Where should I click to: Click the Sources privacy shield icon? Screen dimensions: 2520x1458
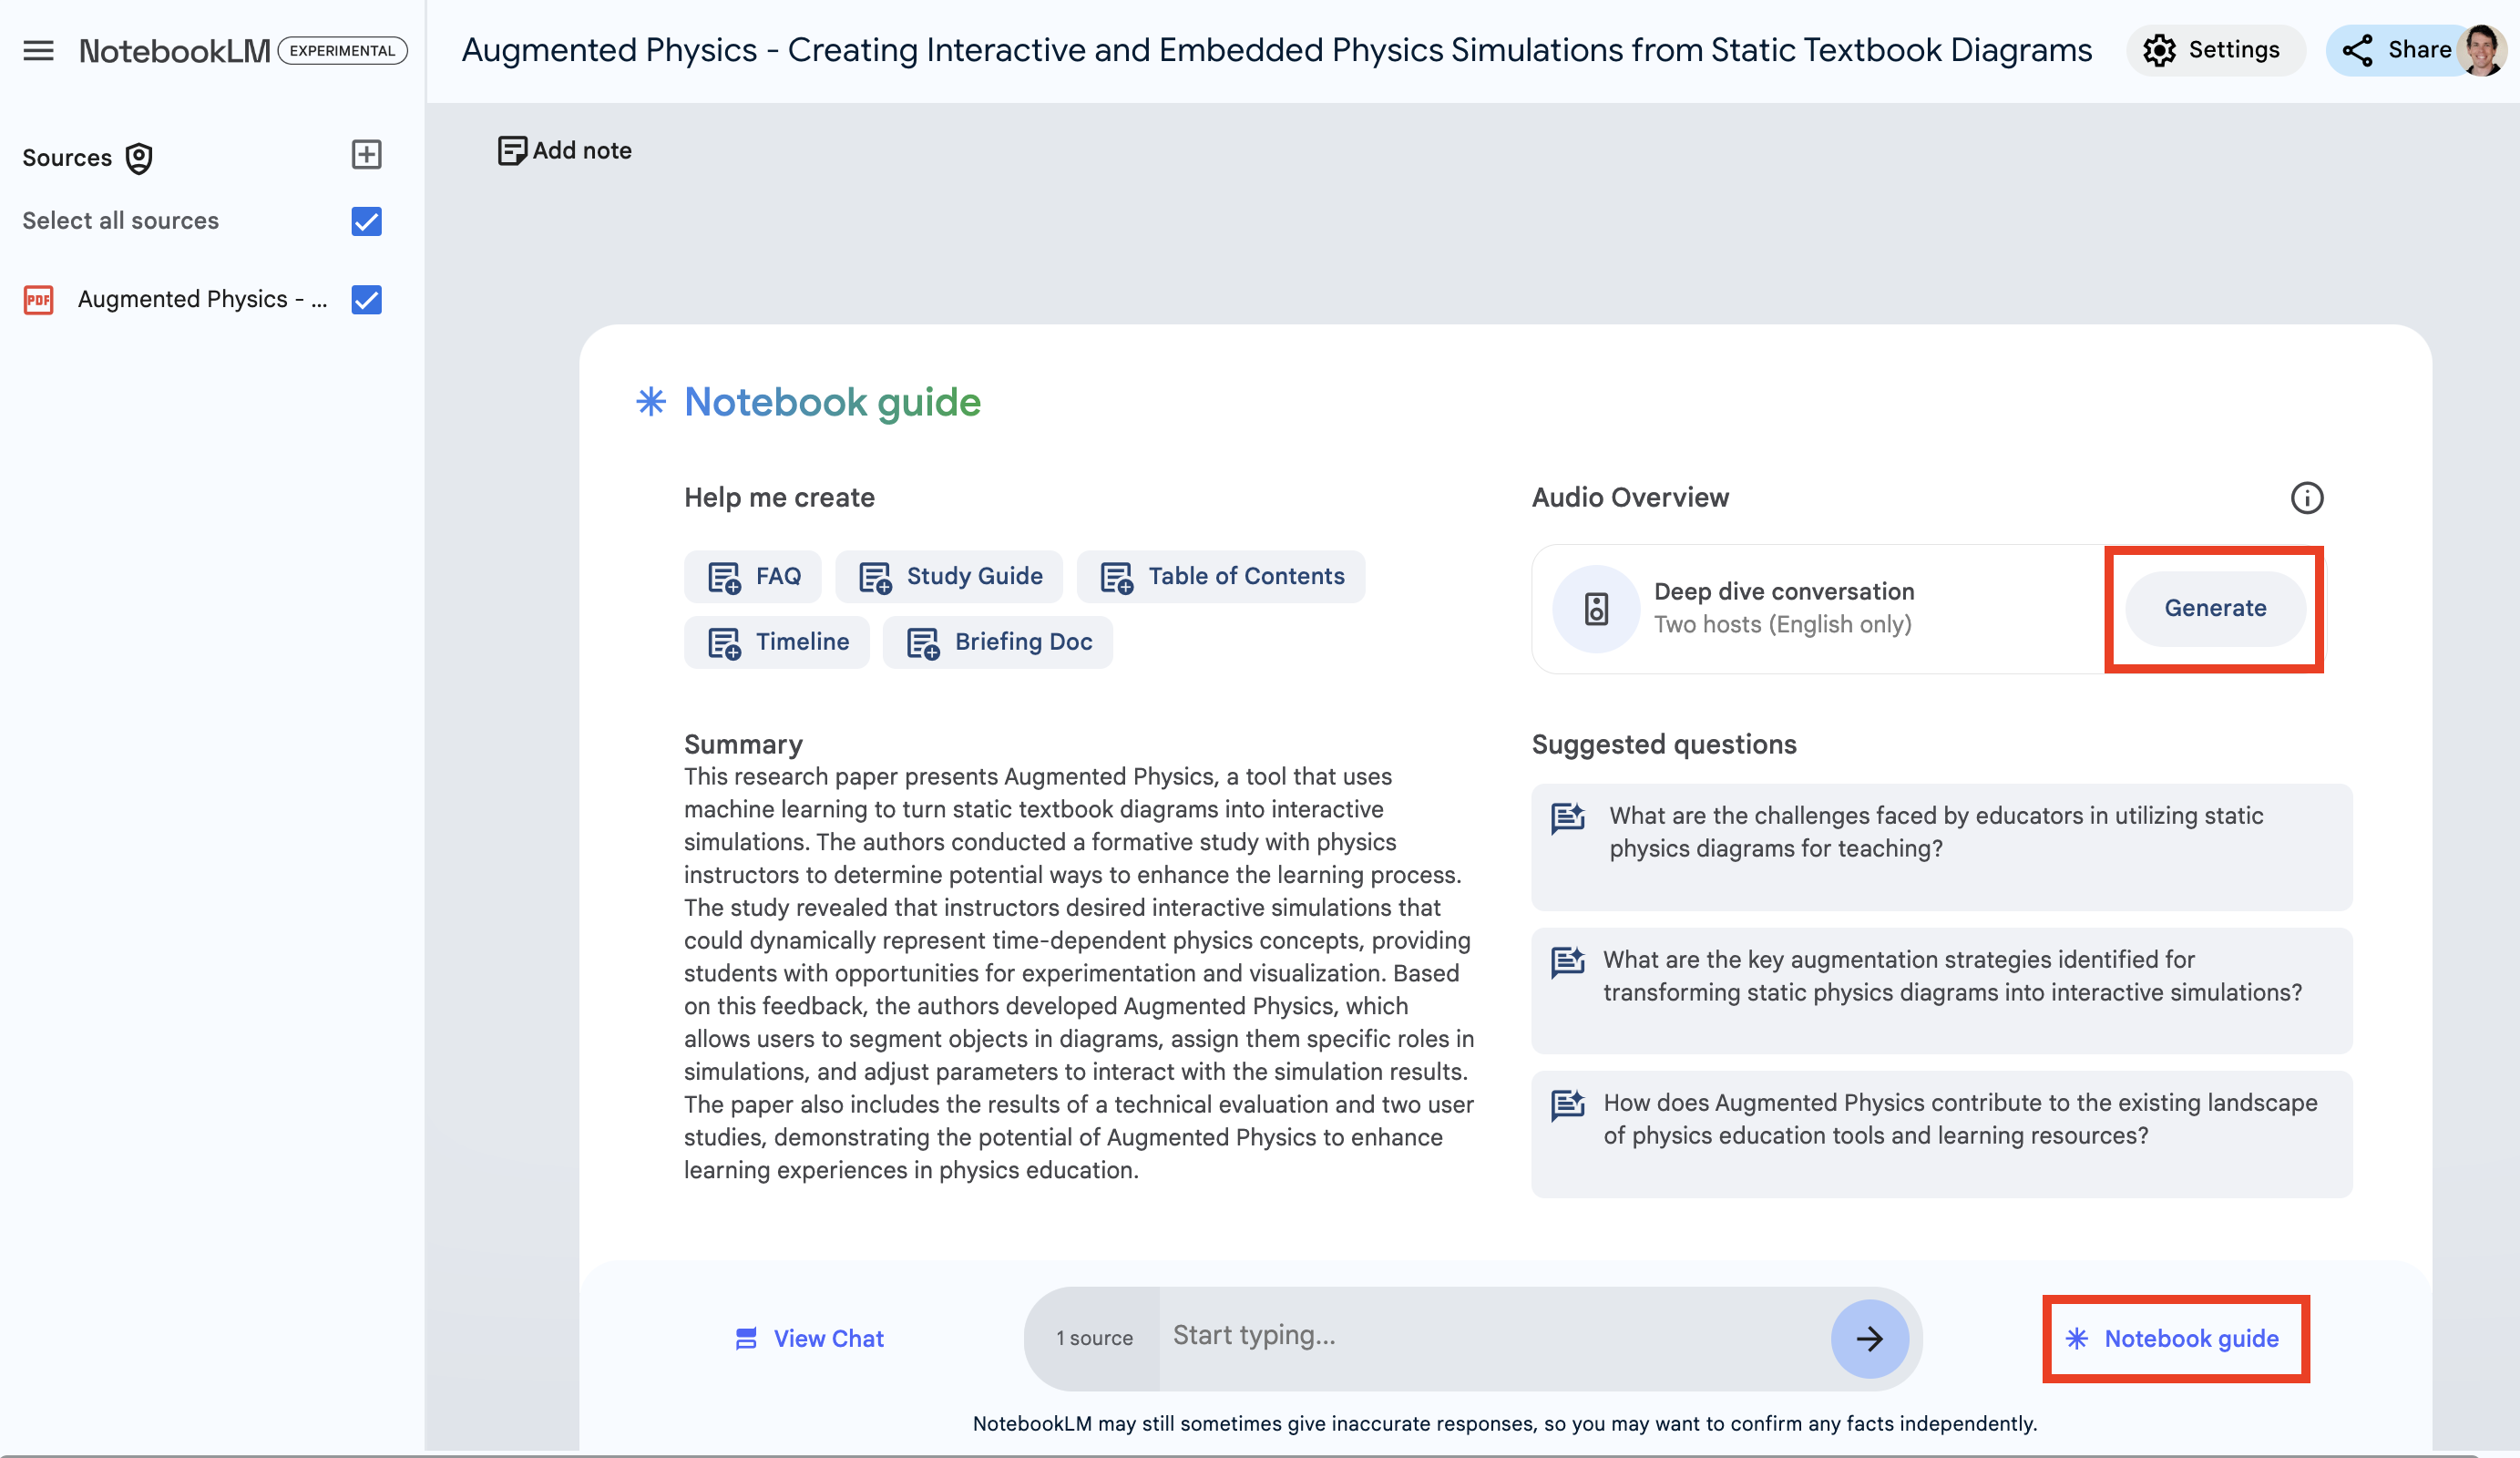tap(139, 158)
